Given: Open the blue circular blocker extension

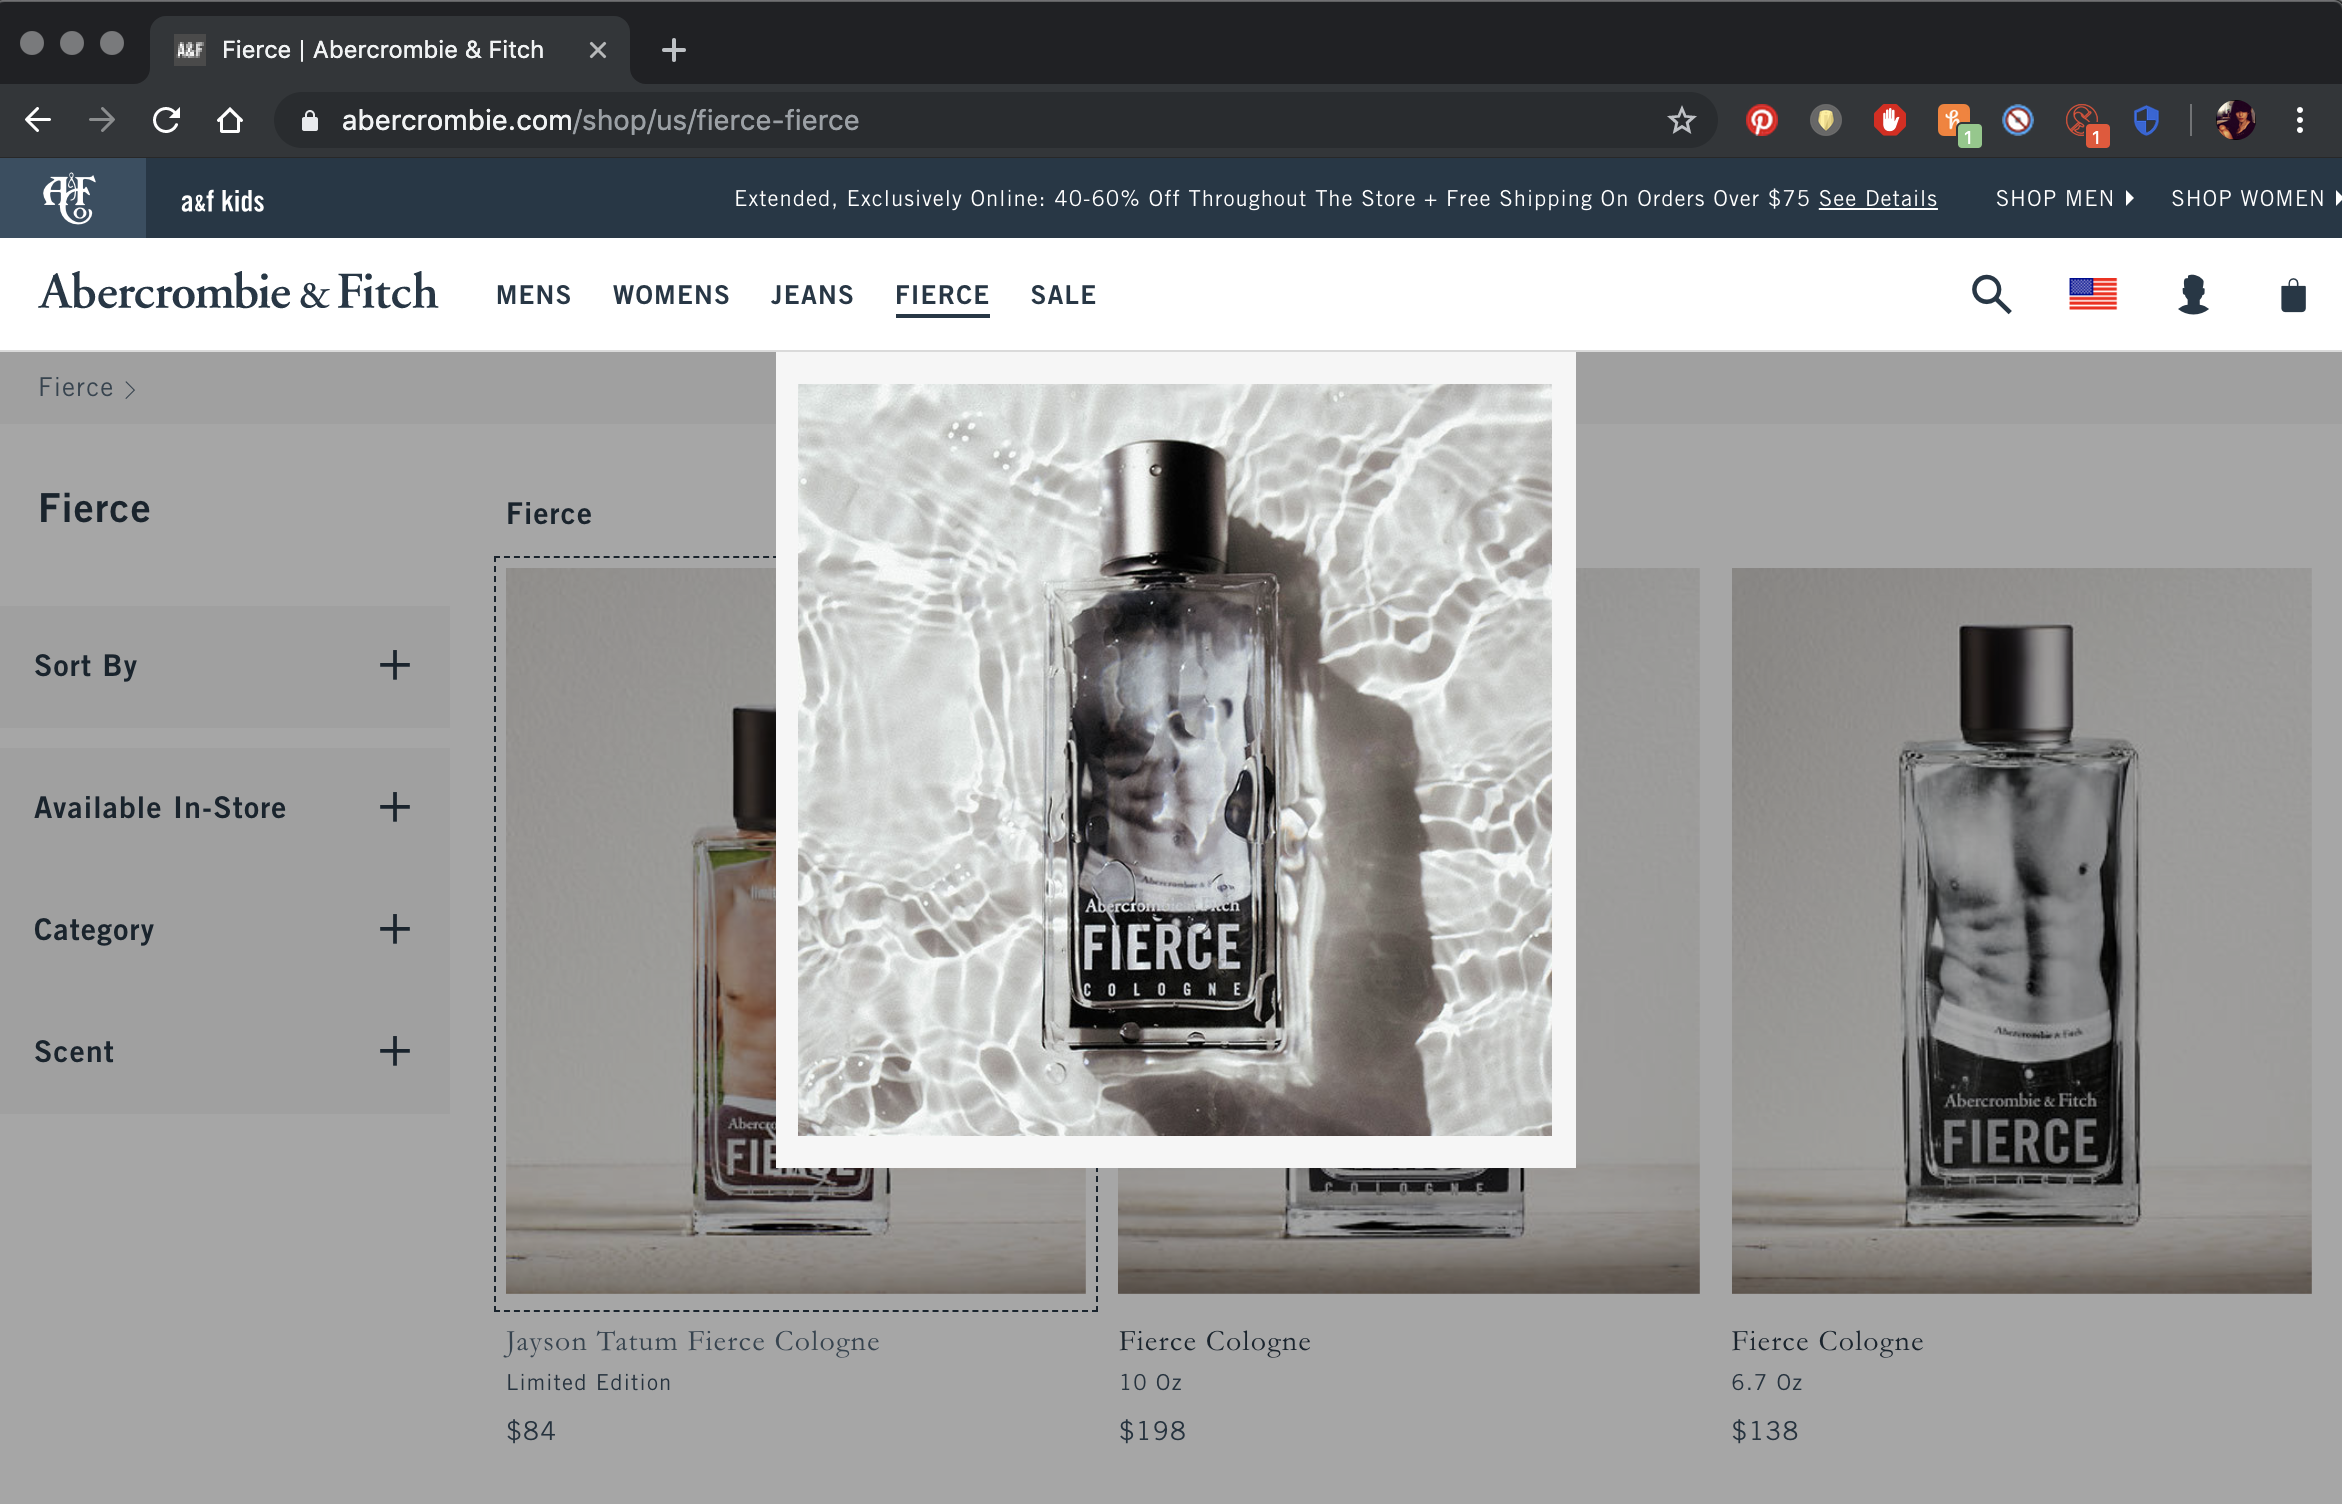Looking at the screenshot, I should [2018, 120].
